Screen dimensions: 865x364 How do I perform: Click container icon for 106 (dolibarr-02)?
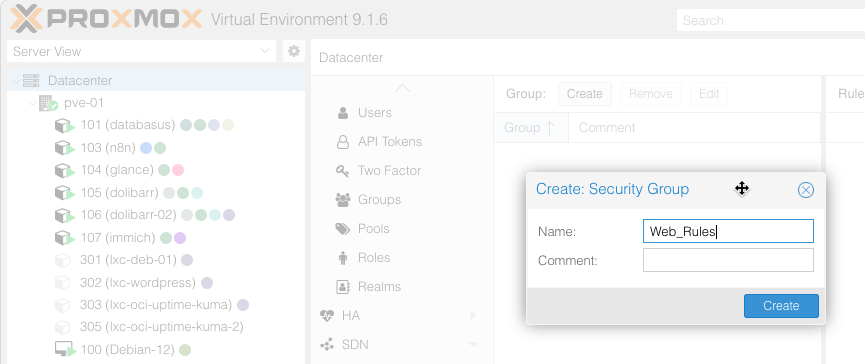65,215
